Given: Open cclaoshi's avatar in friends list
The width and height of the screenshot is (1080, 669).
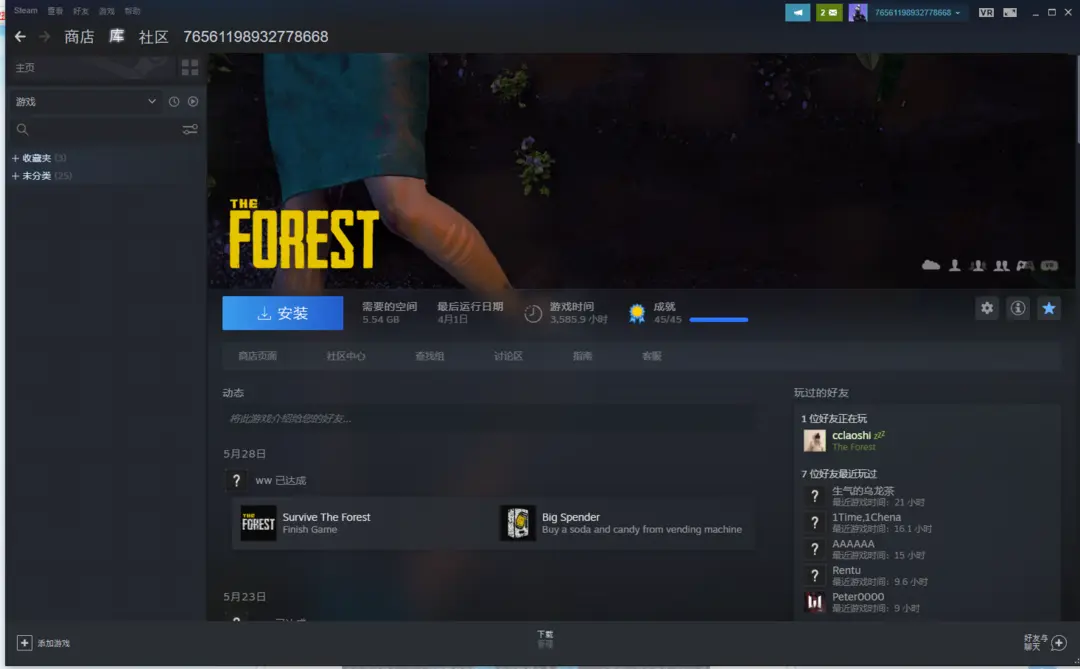Looking at the screenshot, I should pos(815,440).
